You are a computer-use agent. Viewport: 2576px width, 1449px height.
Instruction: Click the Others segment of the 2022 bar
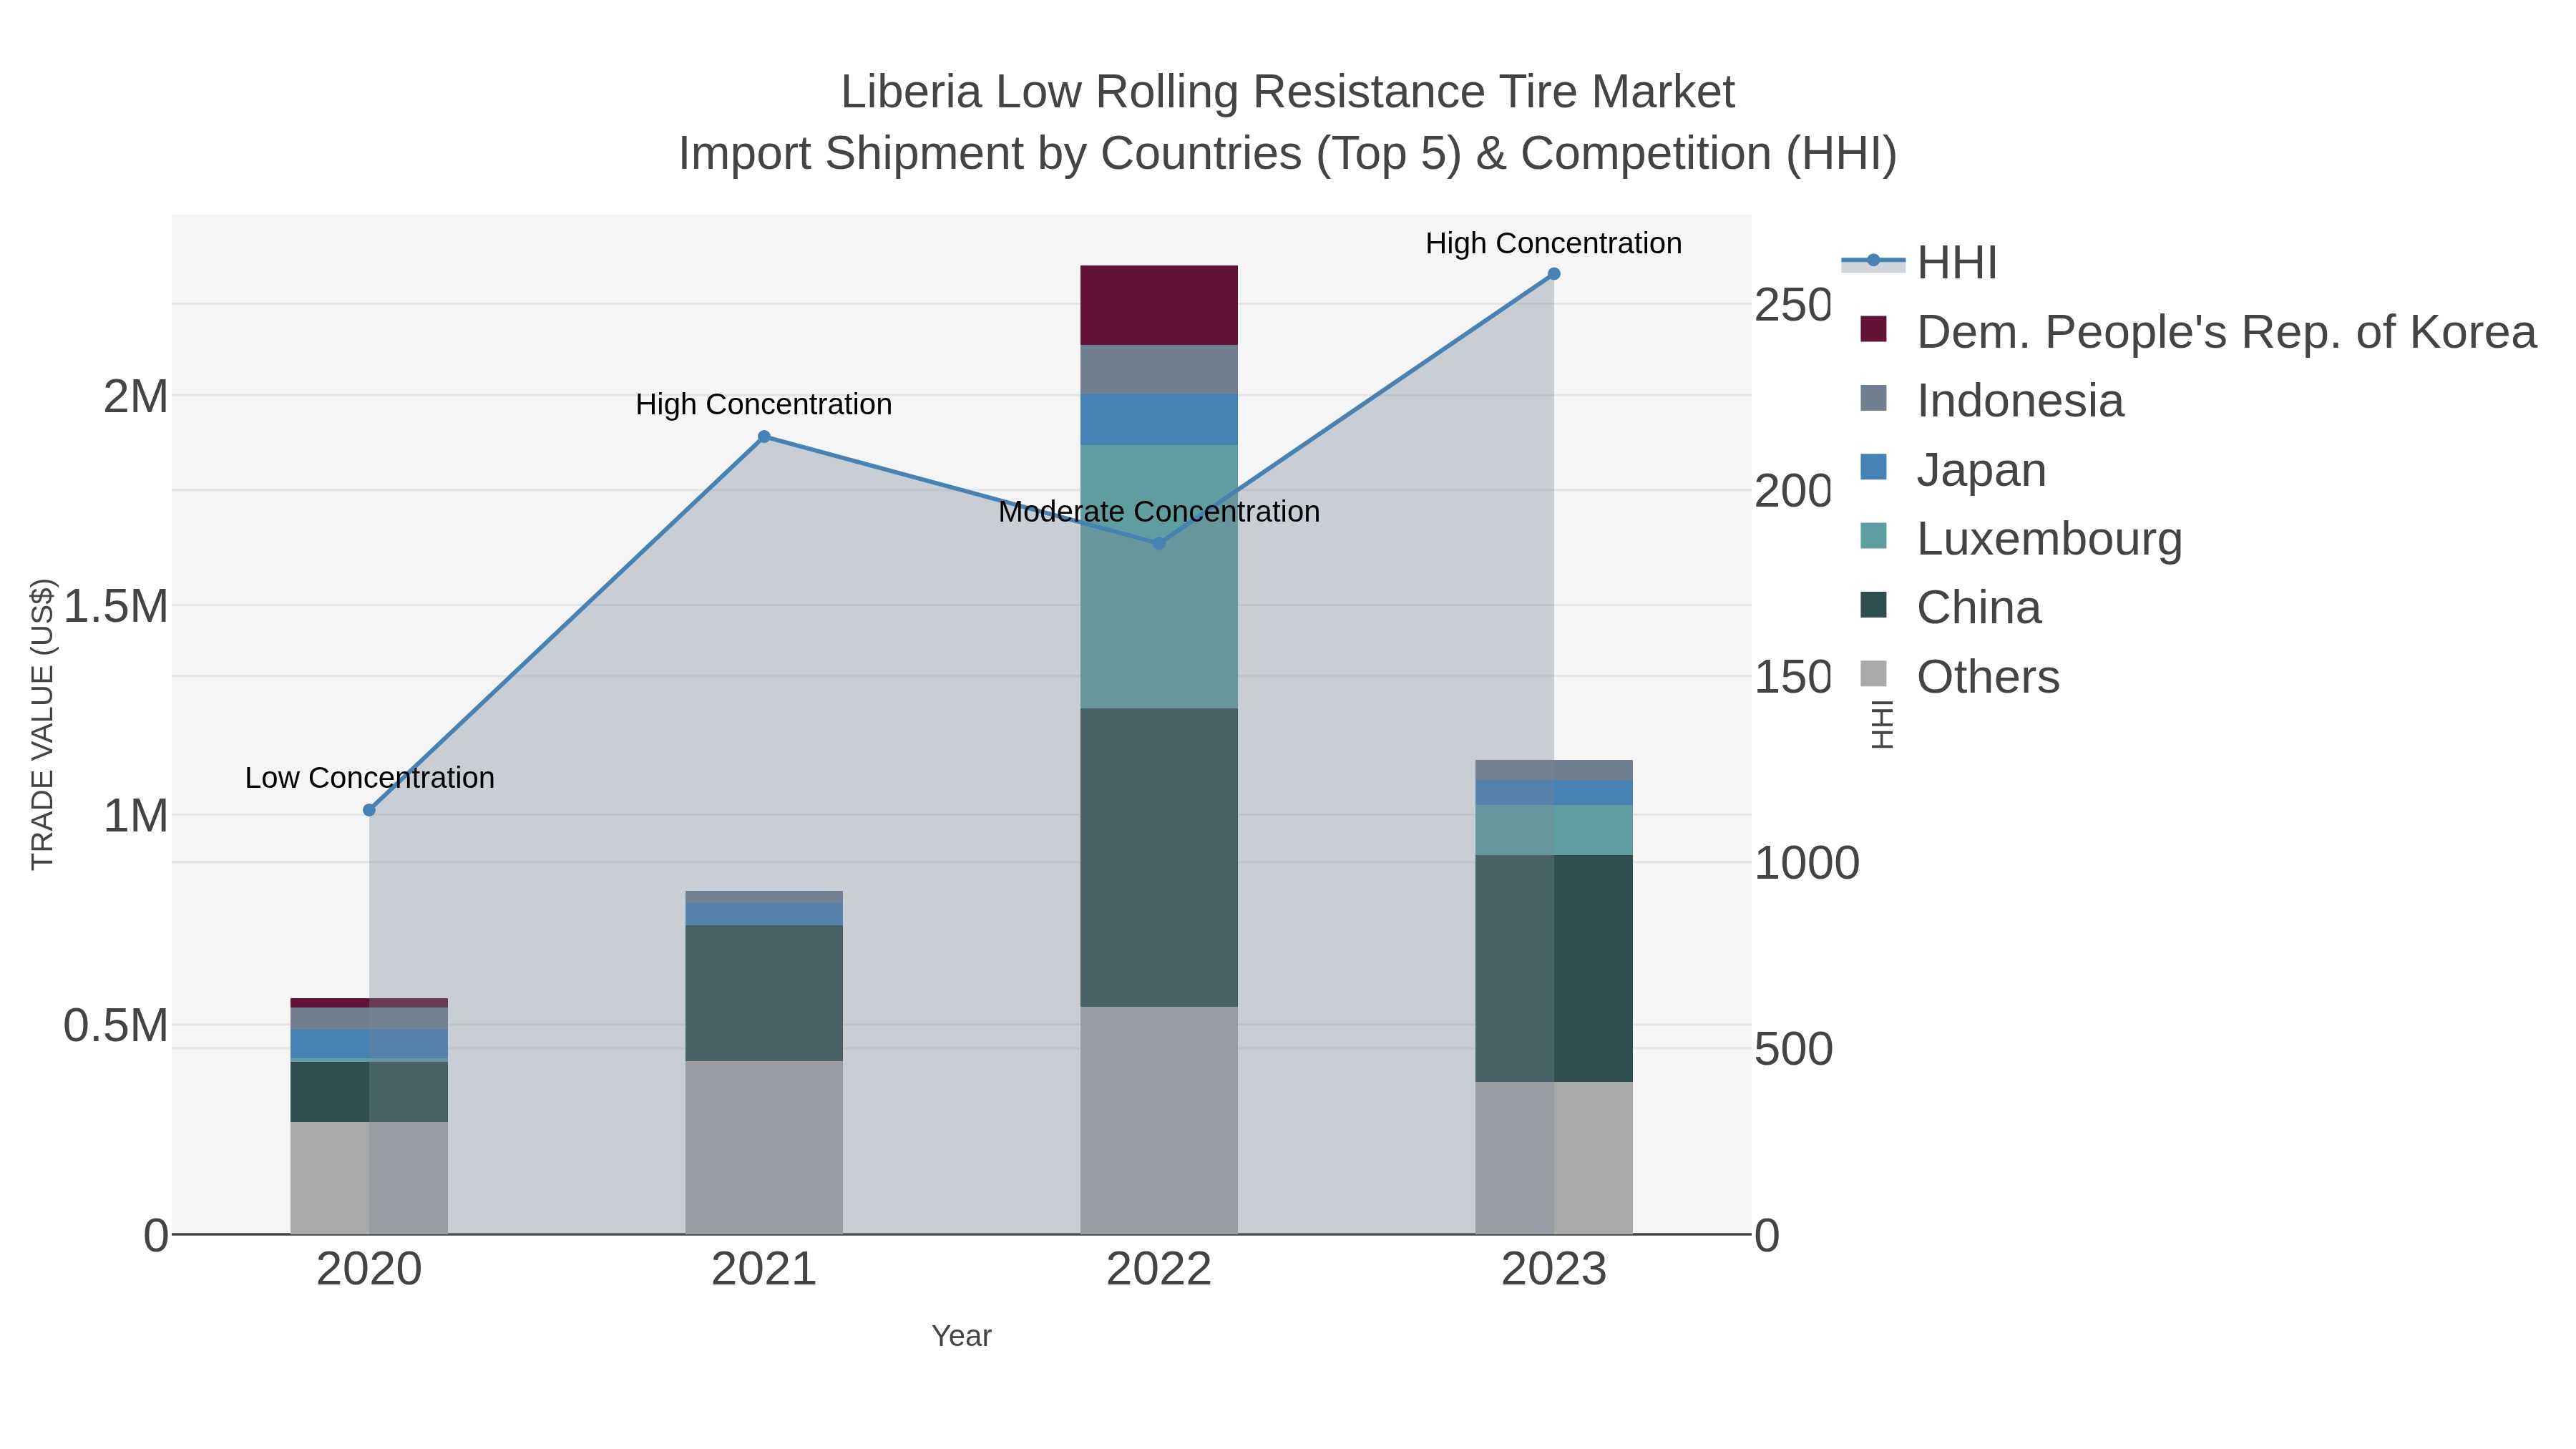pyautogui.click(x=1159, y=1120)
